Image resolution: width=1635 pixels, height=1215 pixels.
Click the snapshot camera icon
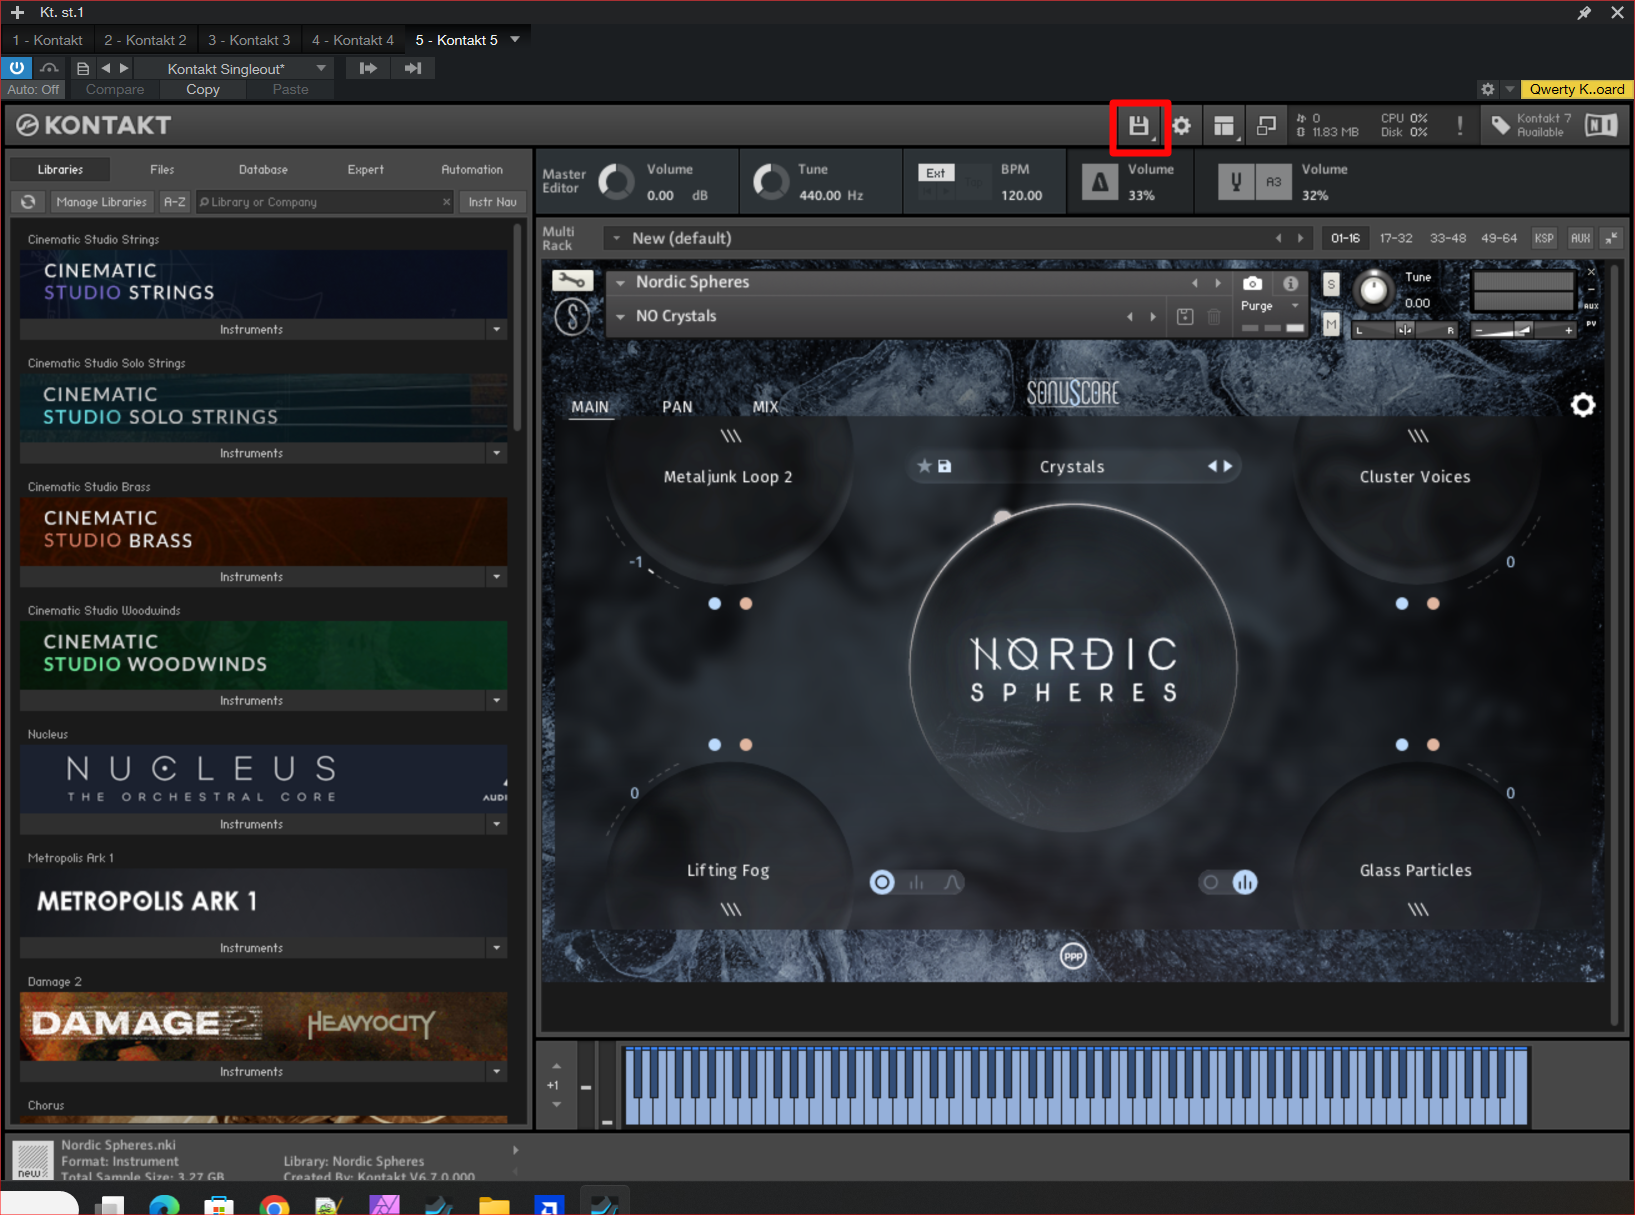click(1252, 283)
